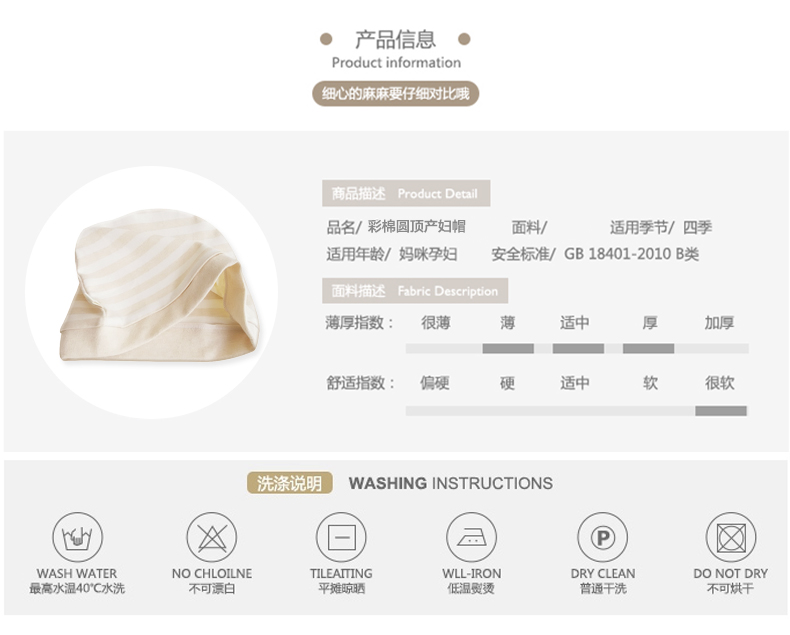This screenshot has height=635, width=790.
Task: Click the pill banner 细心的麻麻要仔细对比哦
Action: [x=396, y=94]
